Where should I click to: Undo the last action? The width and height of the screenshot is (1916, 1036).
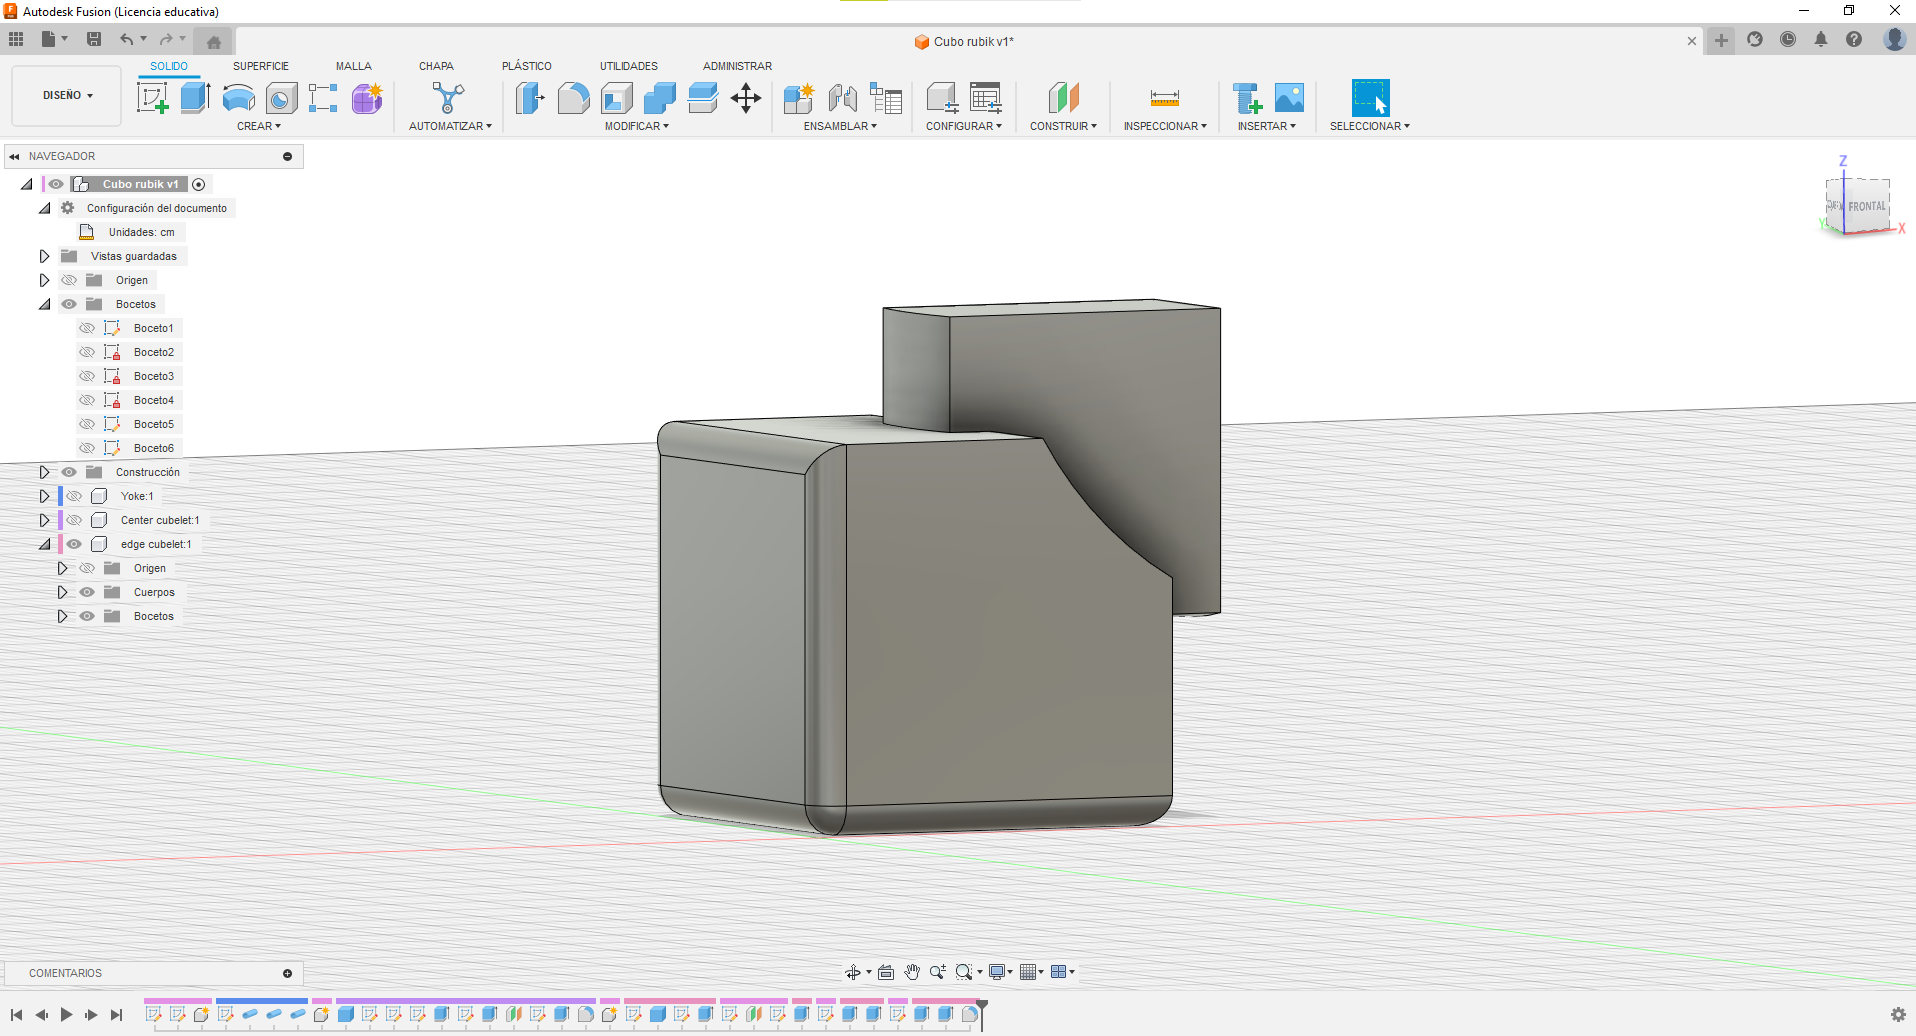tap(127, 39)
